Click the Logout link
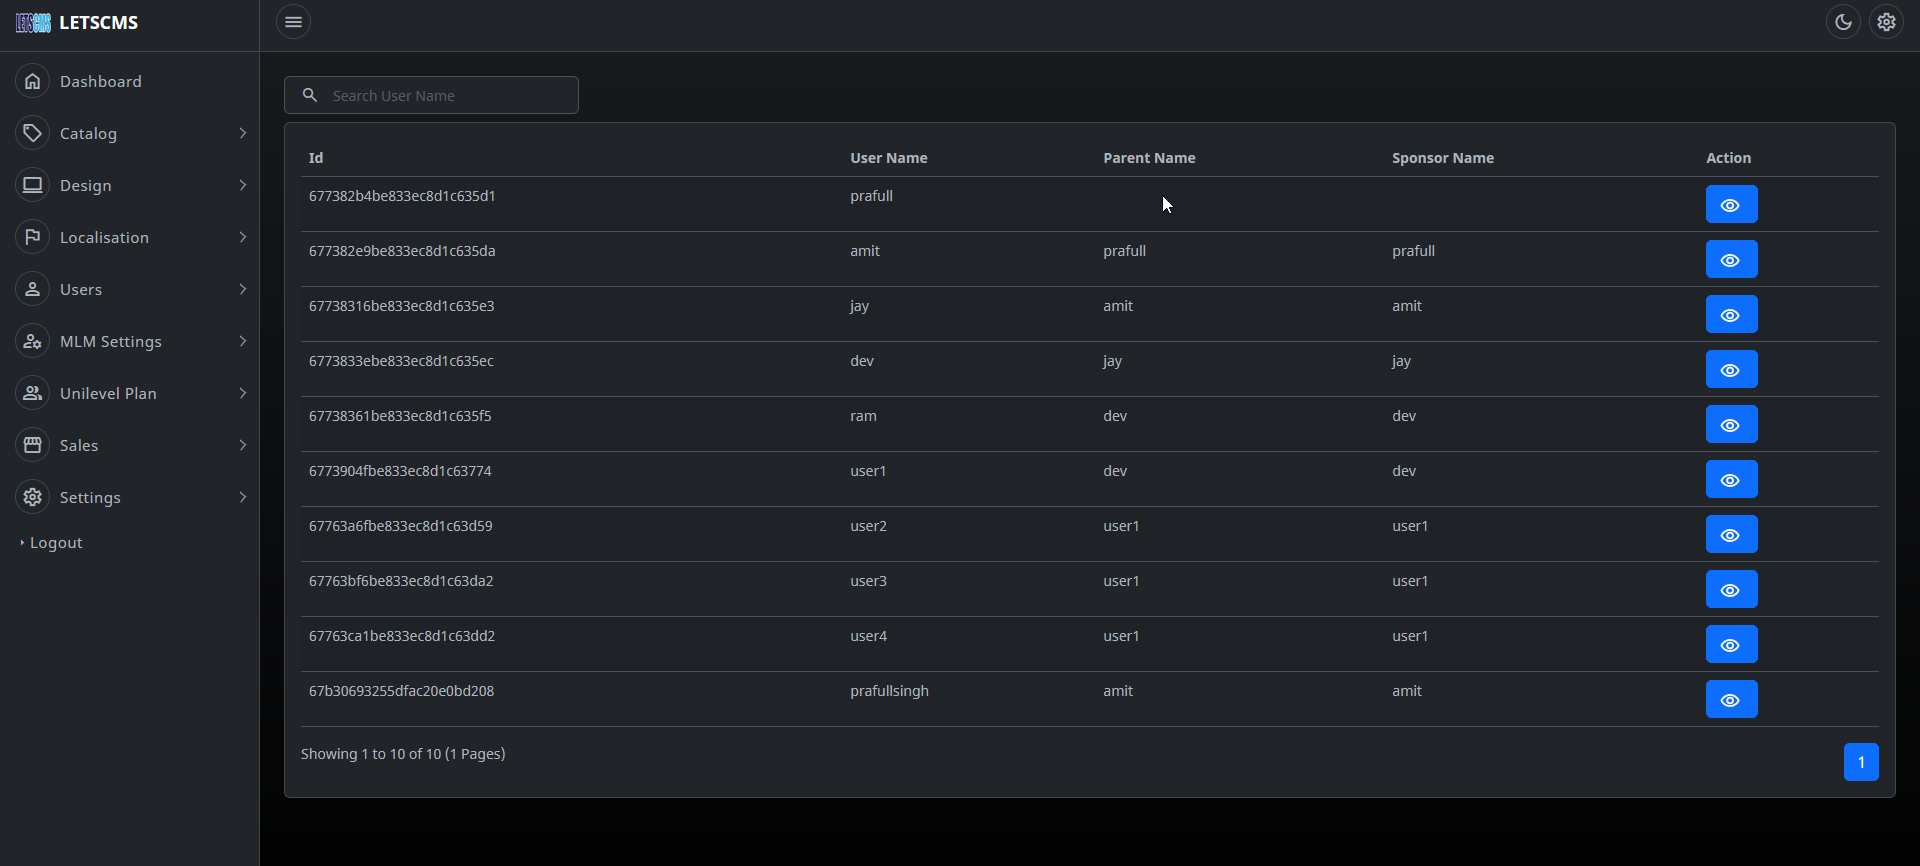The height and width of the screenshot is (866, 1920). tap(56, 543)
